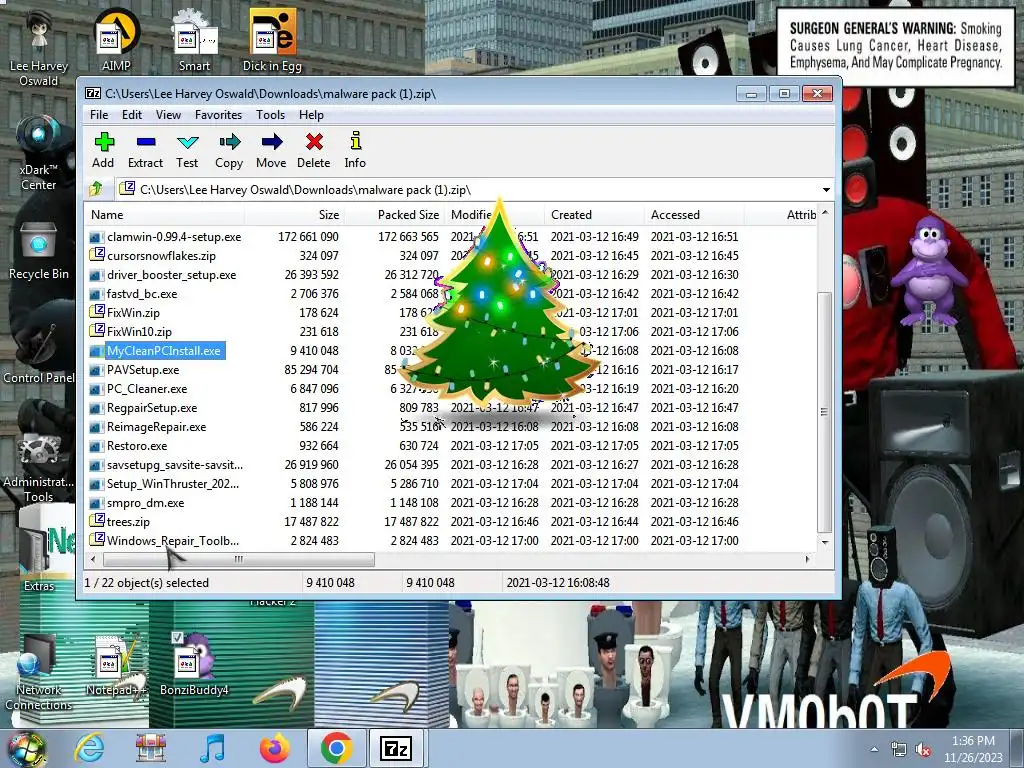Select PAVSetup.exe file

143,370
